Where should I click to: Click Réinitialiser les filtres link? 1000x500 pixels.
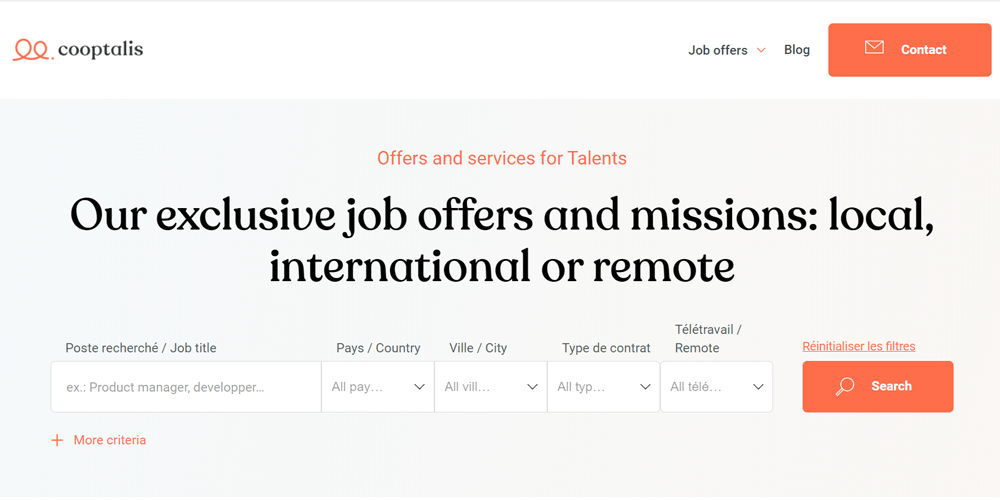(858, 346)
